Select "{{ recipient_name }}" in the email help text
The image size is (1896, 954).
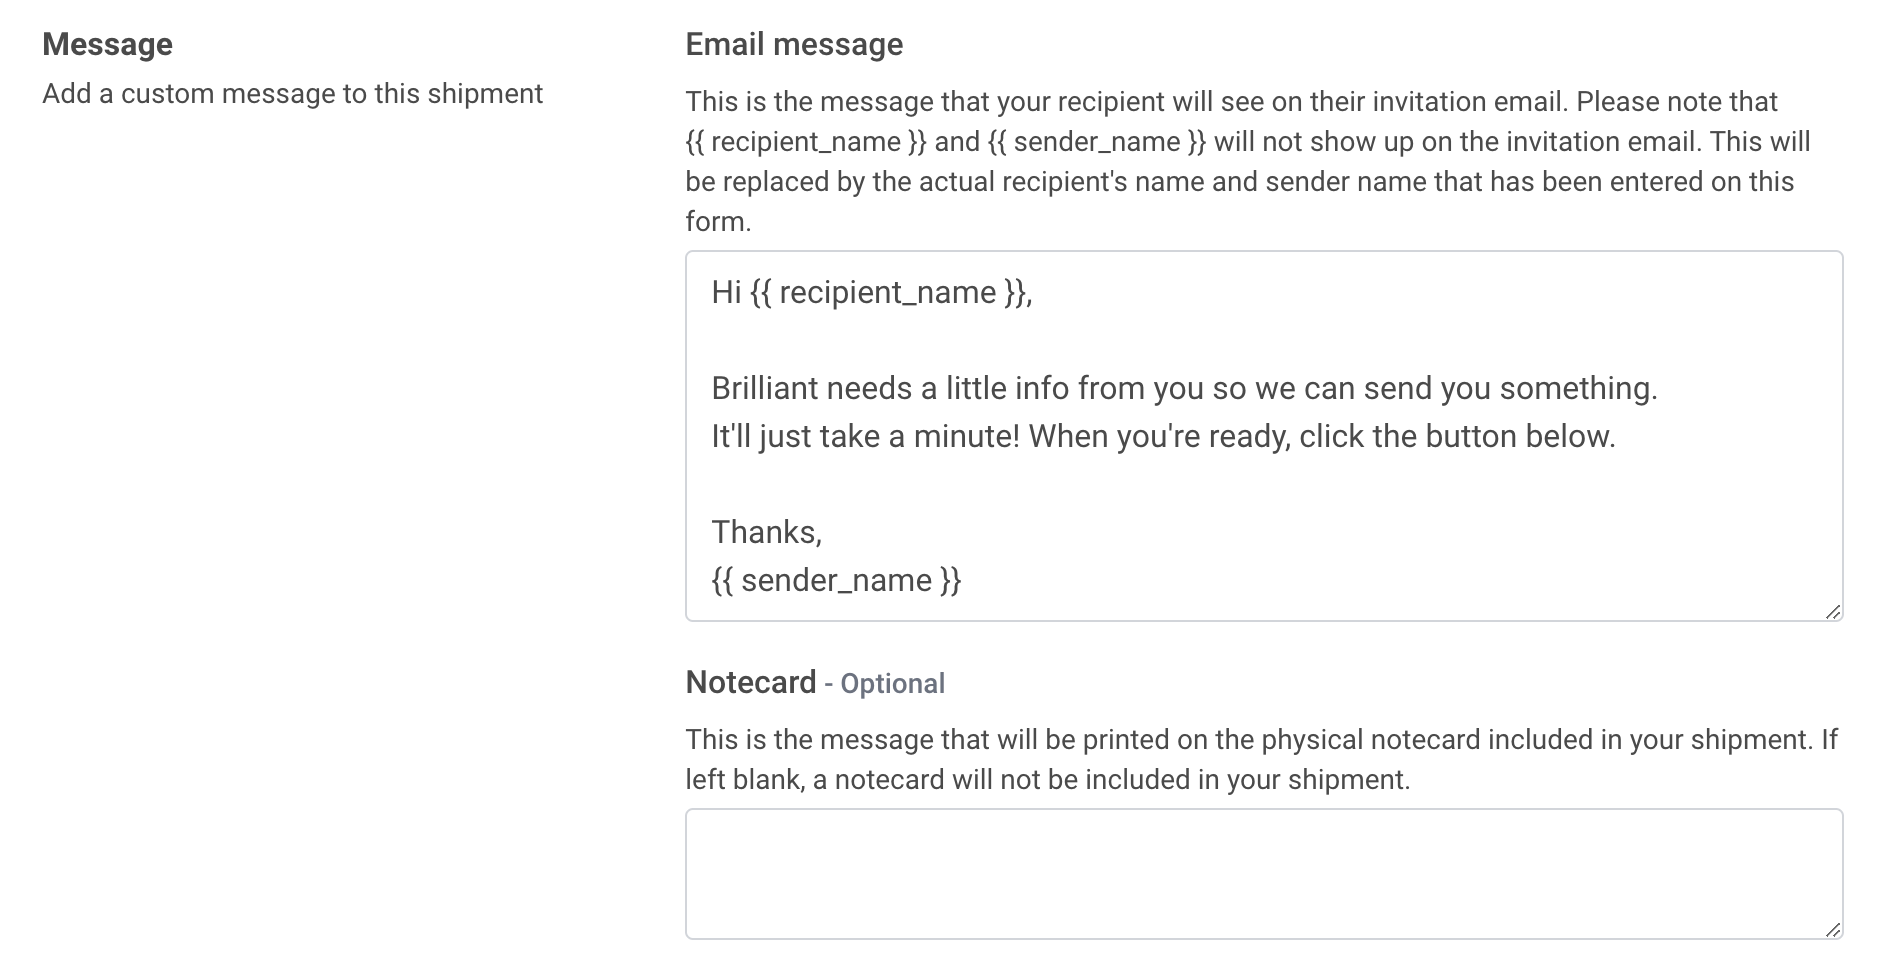806,142
